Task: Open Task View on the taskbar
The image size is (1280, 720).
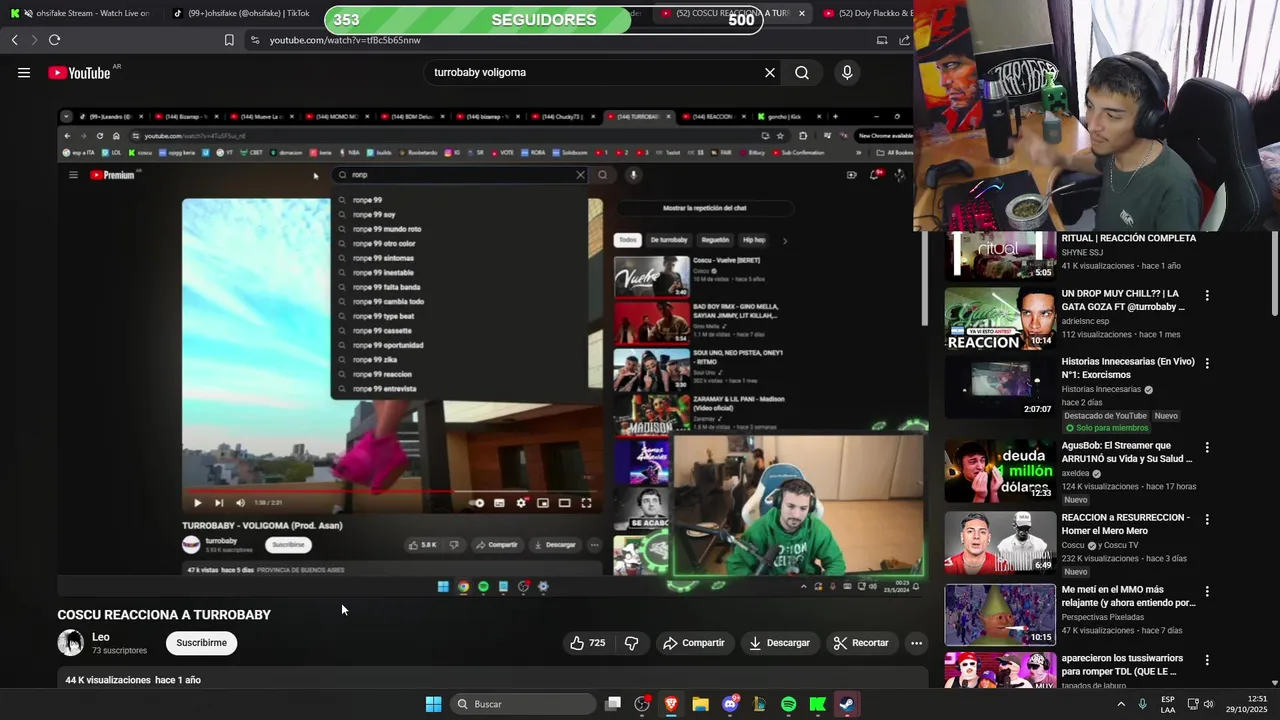Action: pos(613,704)
